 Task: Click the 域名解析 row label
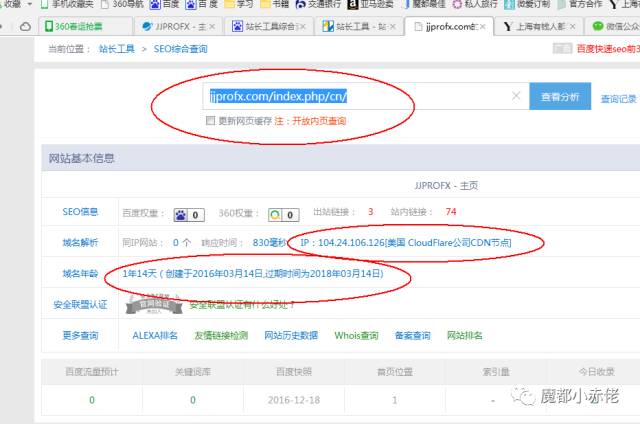point(80,243)
